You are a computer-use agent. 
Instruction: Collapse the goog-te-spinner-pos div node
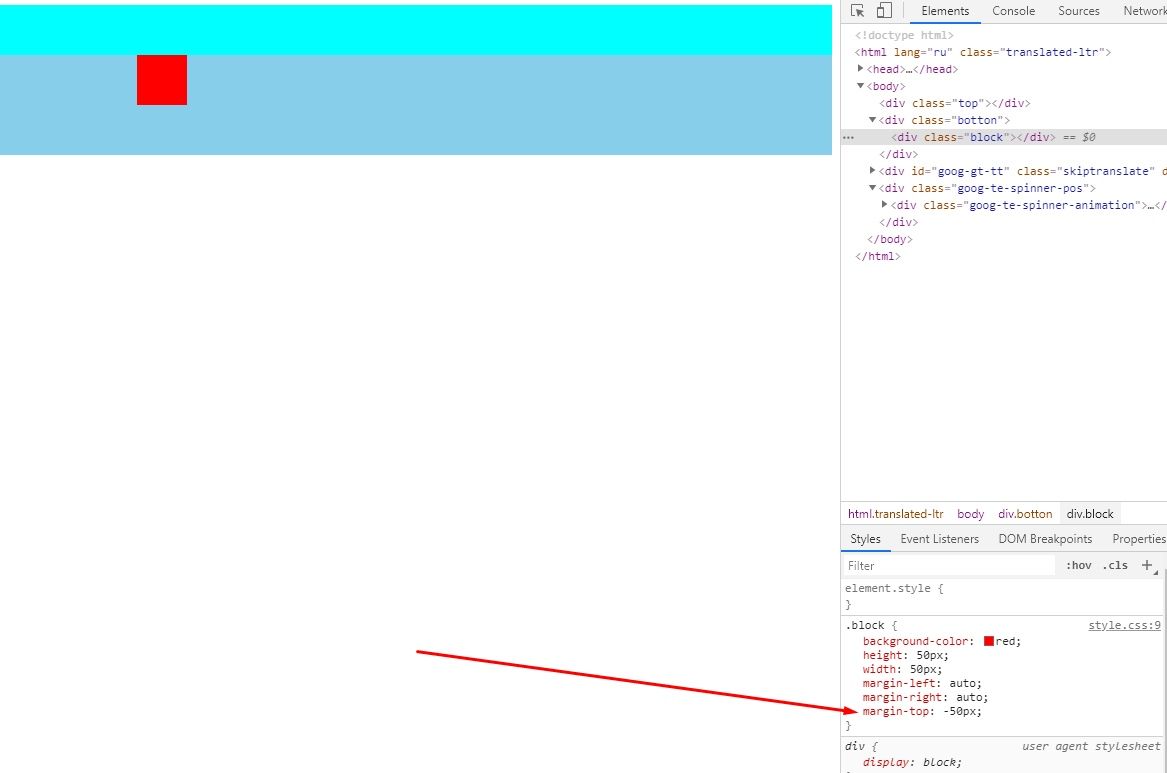pos(872,187)
